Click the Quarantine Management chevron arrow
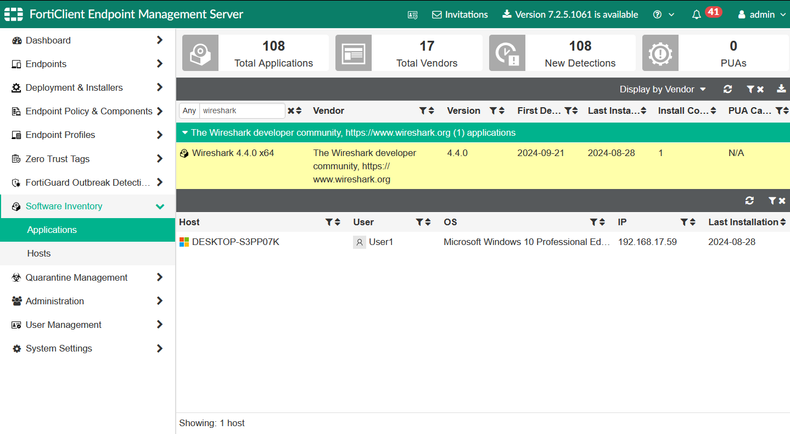This screenshot has height=434, width=790. click(160, 277)
